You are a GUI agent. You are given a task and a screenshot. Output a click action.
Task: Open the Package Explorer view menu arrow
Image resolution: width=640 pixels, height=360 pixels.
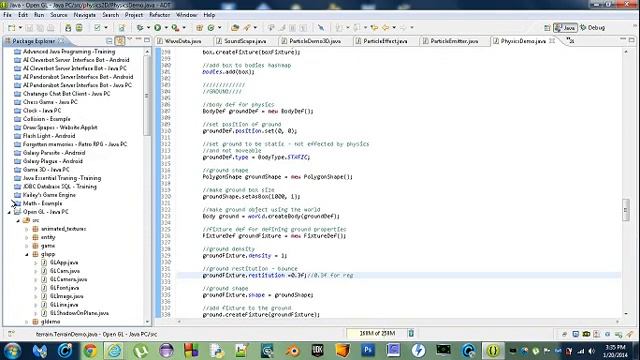click(x=130, y=40)
